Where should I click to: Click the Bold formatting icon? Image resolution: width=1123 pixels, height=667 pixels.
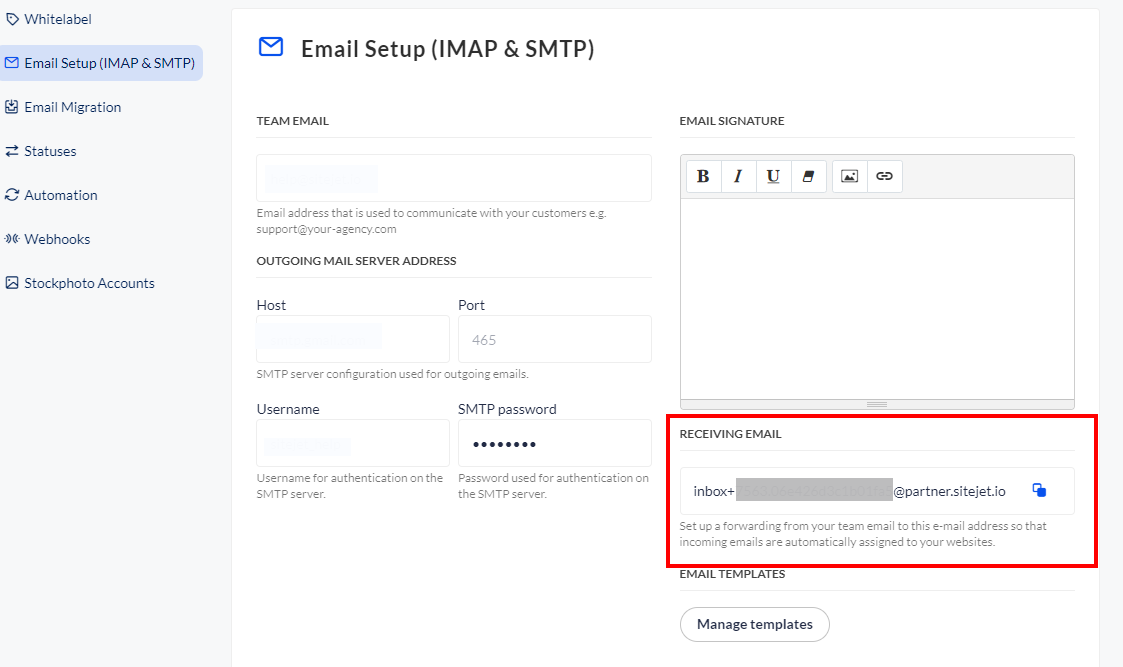(703, 176)
